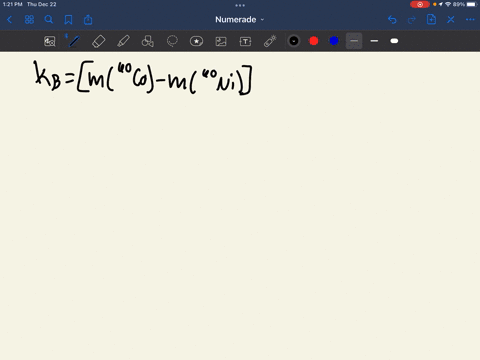Open the thumbnail grid view
The width and height of the screenshot is (480, 360).
[x=29, y=20]
